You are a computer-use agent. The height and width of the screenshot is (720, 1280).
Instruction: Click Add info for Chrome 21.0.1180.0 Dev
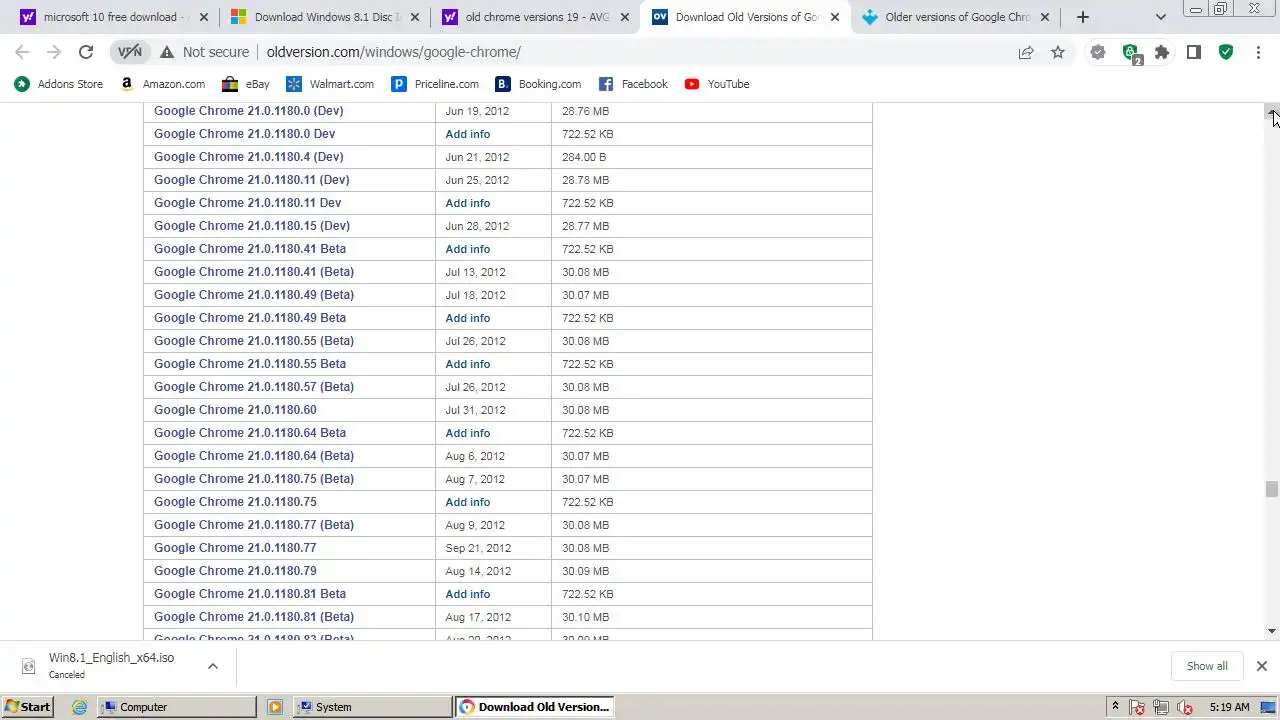(467, 134)
